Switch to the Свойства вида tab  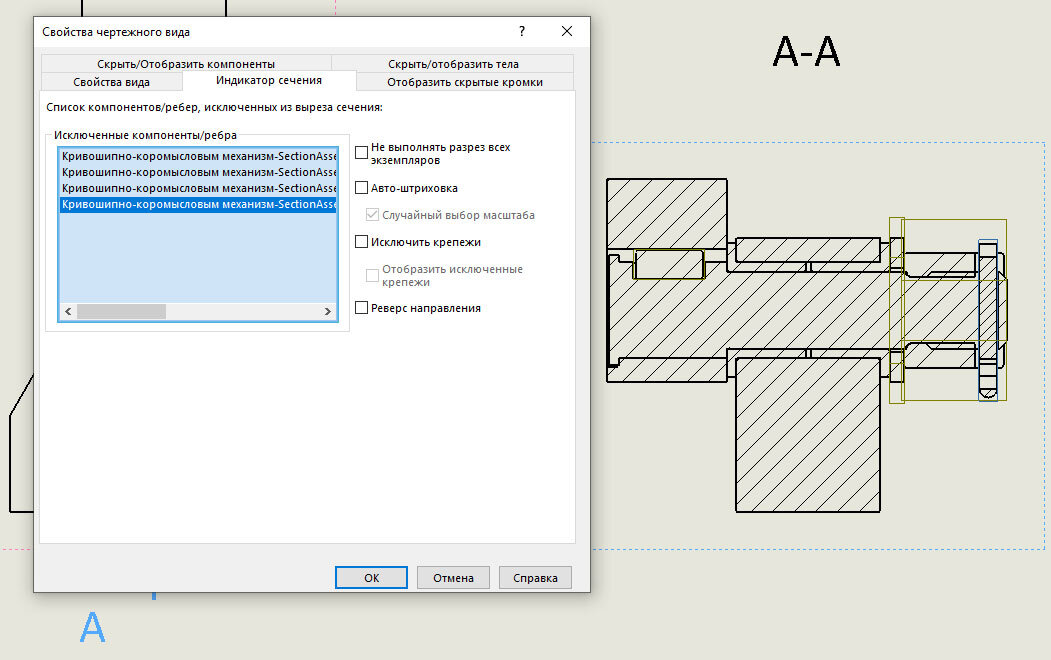pyautogui.click(x=111, y=82)
